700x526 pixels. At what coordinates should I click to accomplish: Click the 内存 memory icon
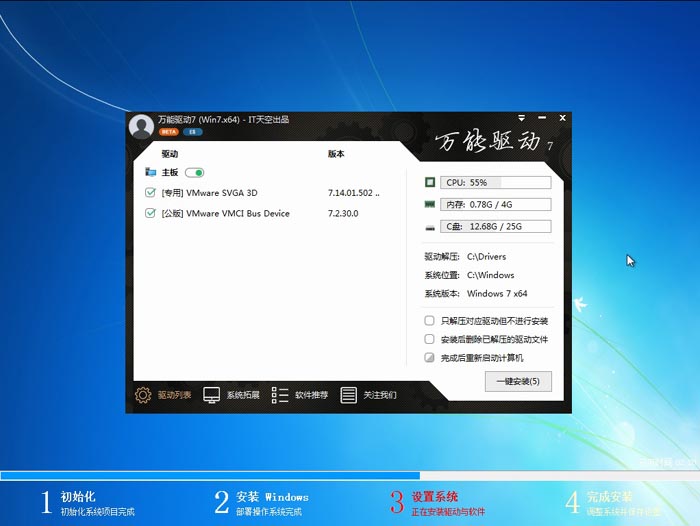click(430, 204)
